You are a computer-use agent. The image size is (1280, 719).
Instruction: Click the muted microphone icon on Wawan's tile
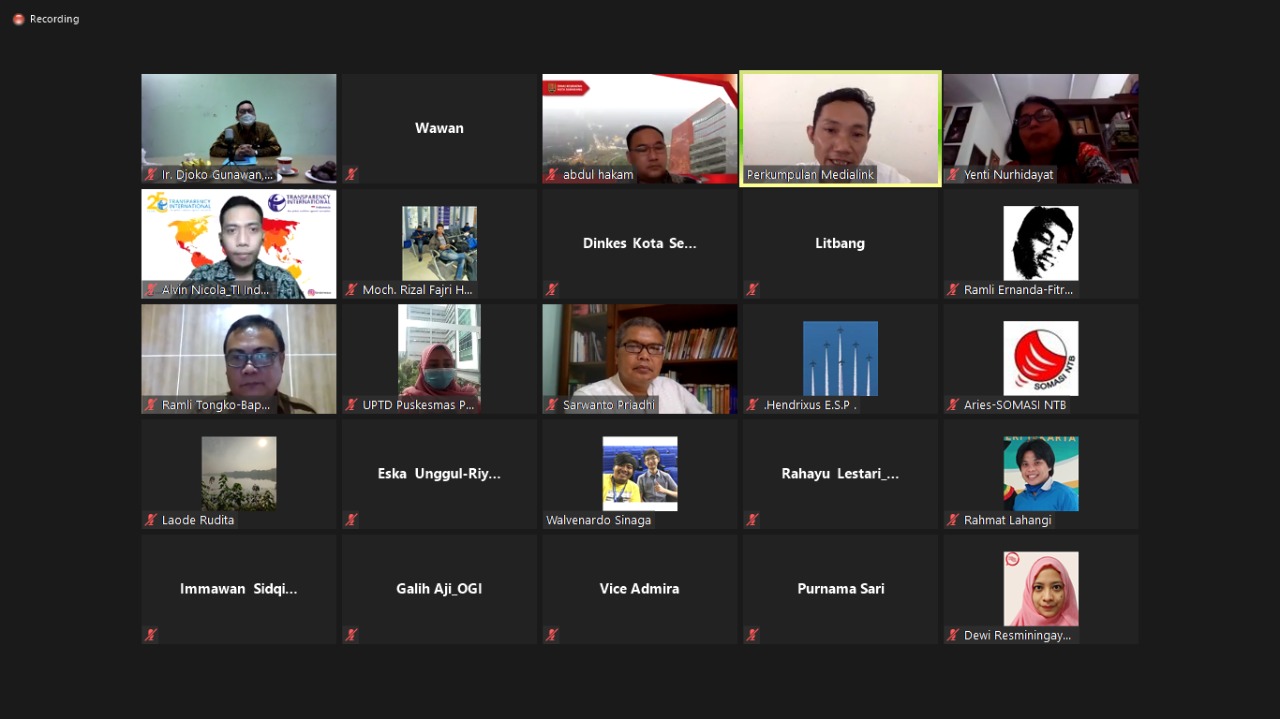click(x=351, y=174)
